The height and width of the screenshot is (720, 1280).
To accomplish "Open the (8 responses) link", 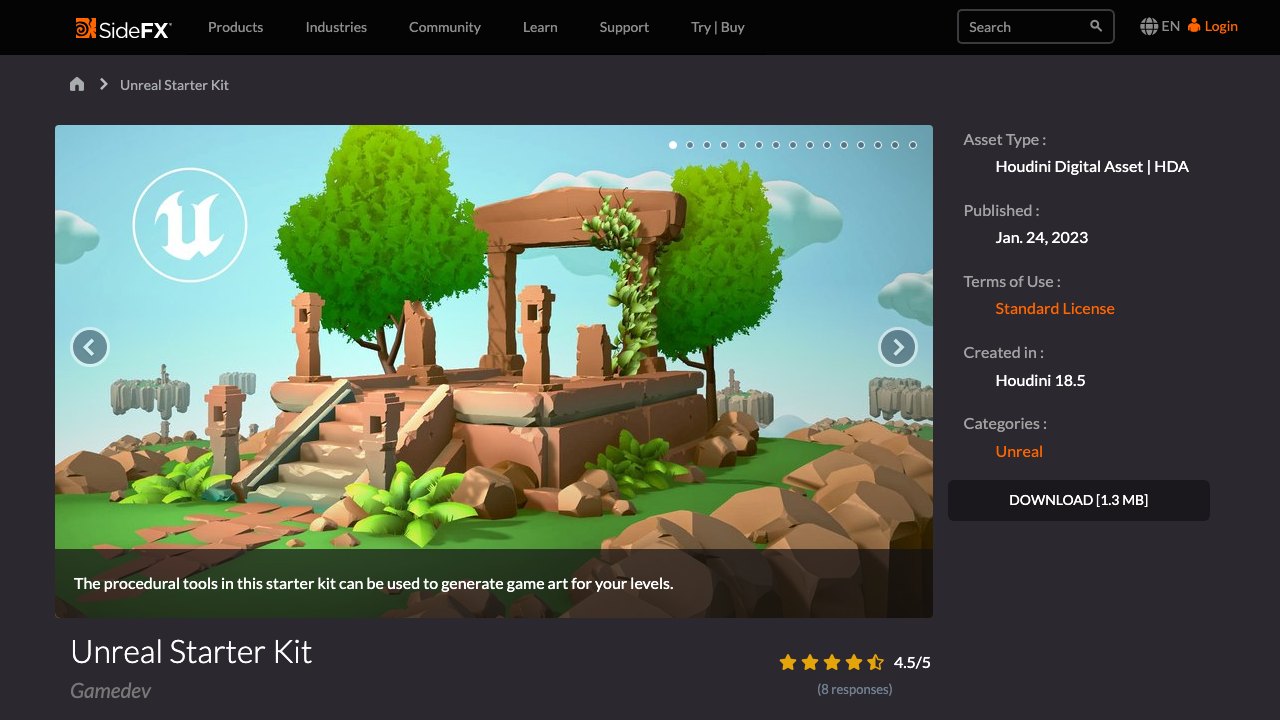I will pos(855,689).
